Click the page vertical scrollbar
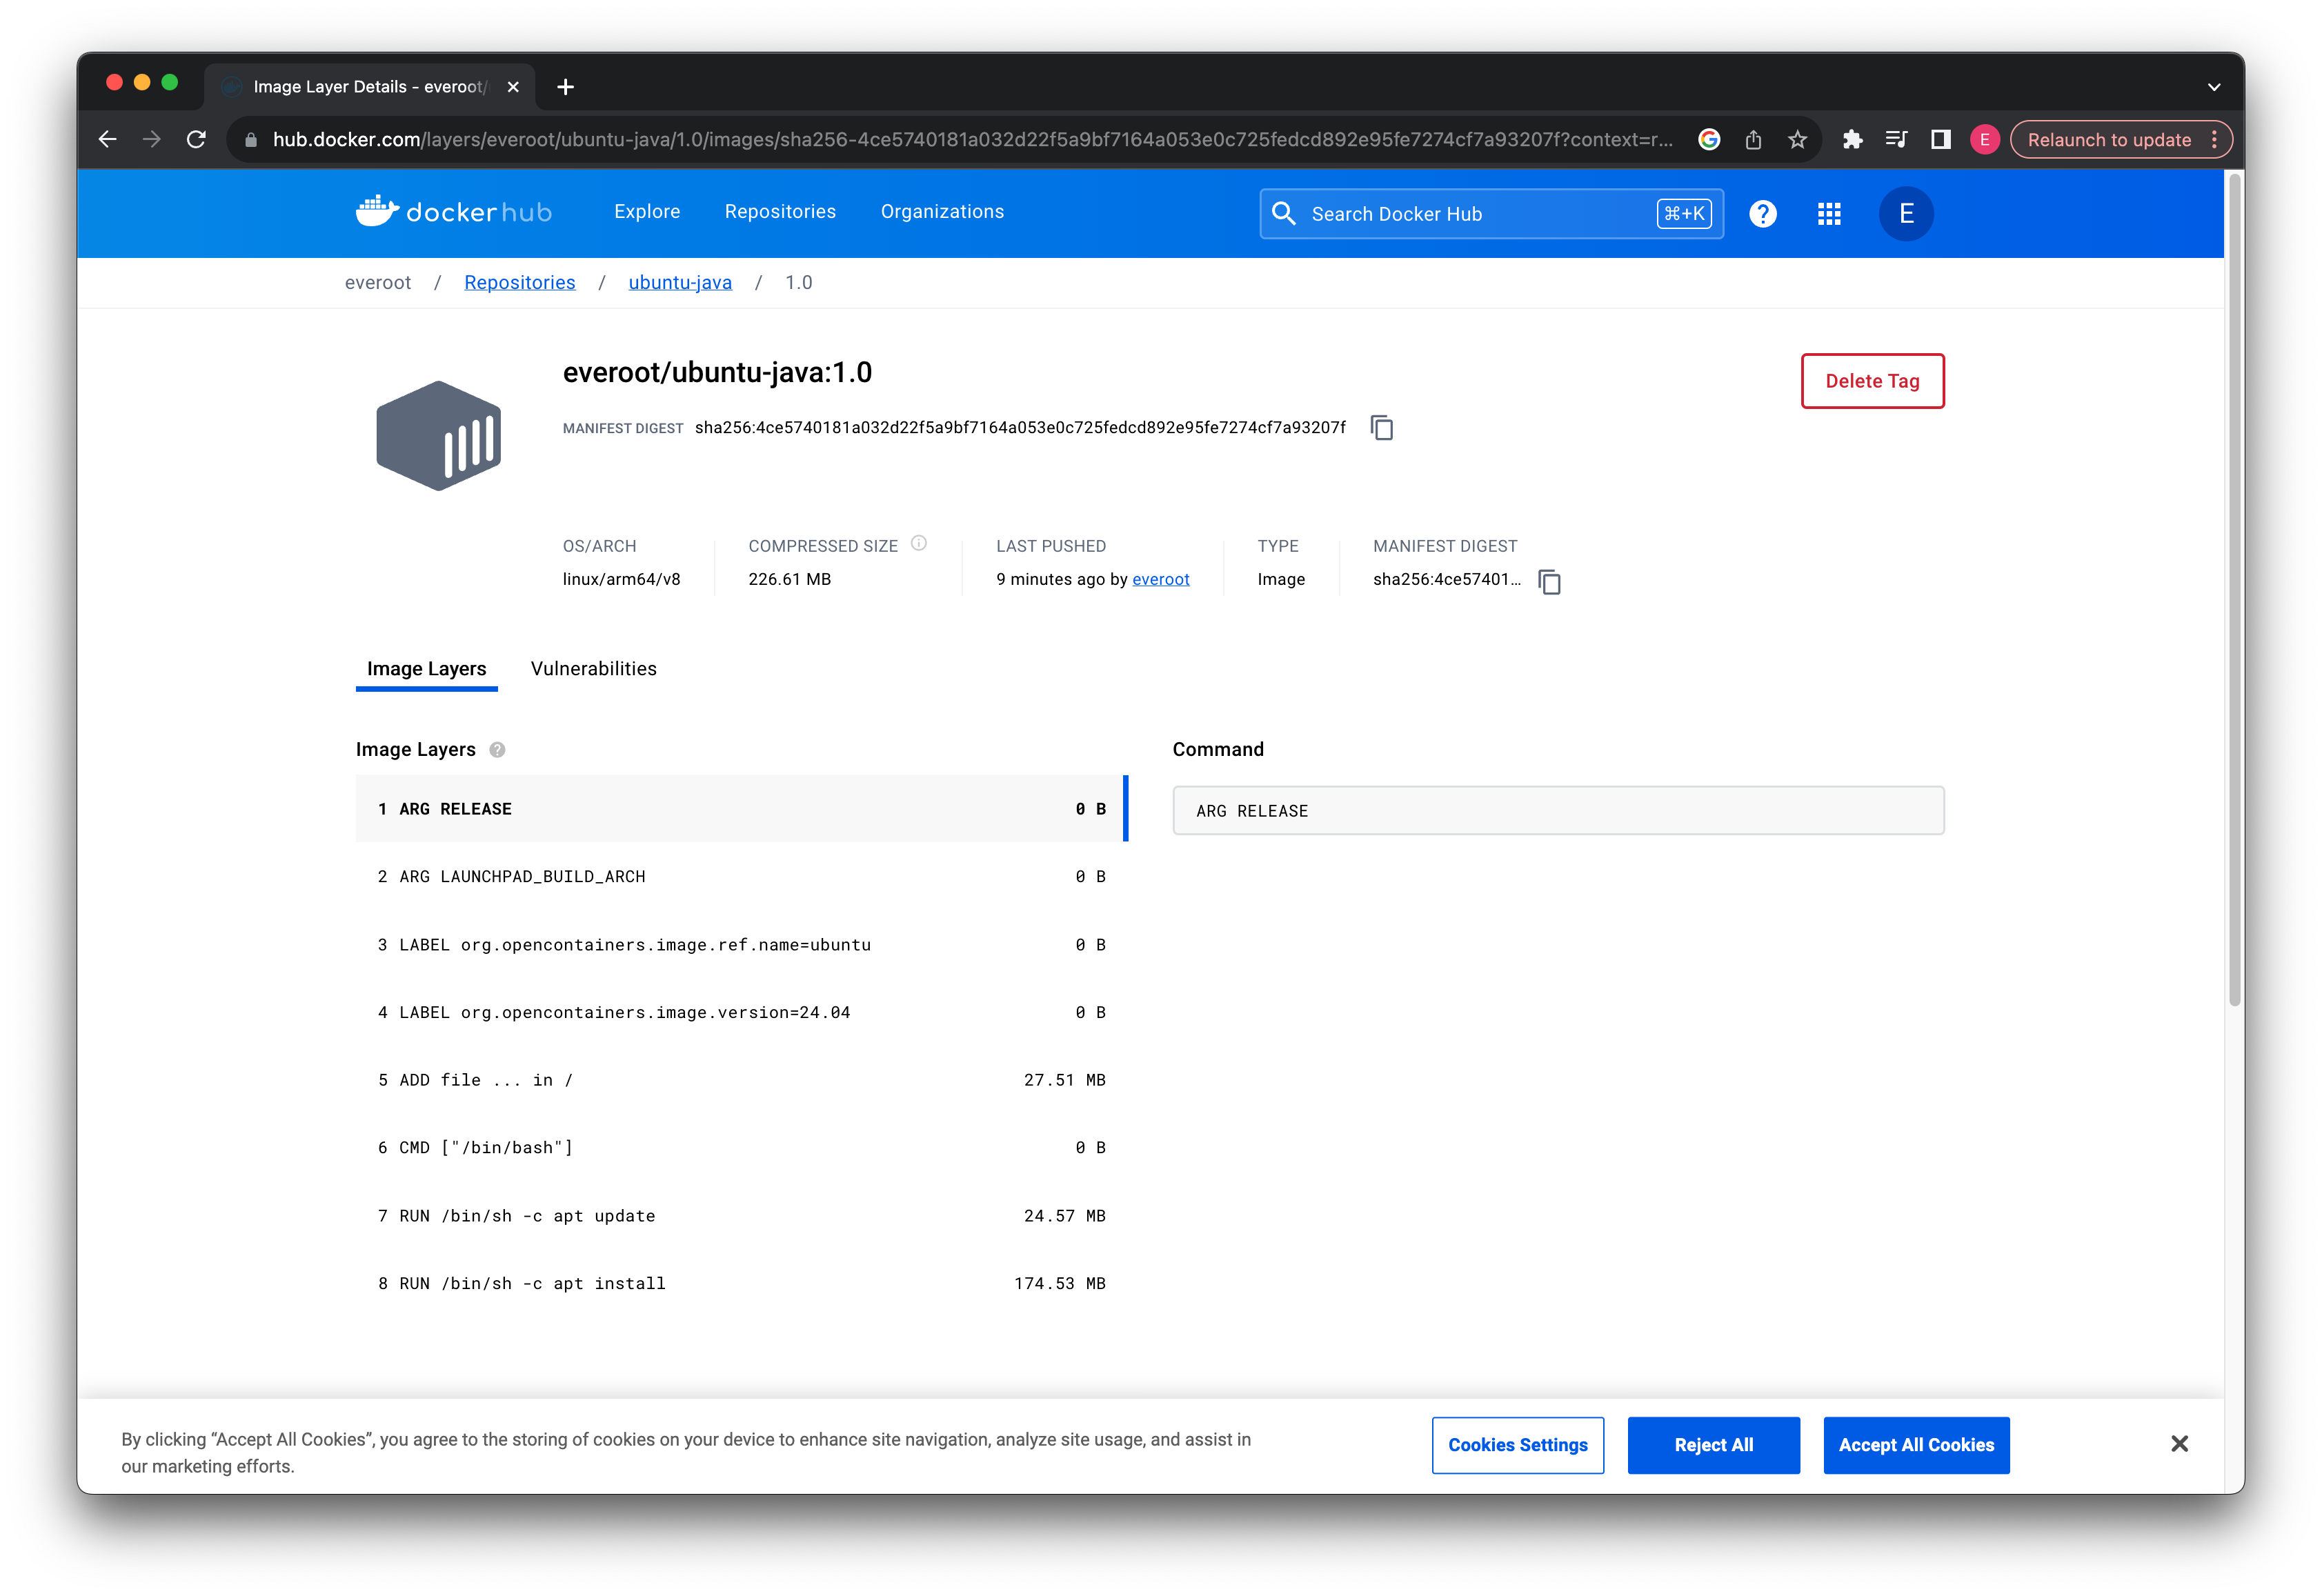Screen dimensions: 2322x1596 pos(2234,590)
